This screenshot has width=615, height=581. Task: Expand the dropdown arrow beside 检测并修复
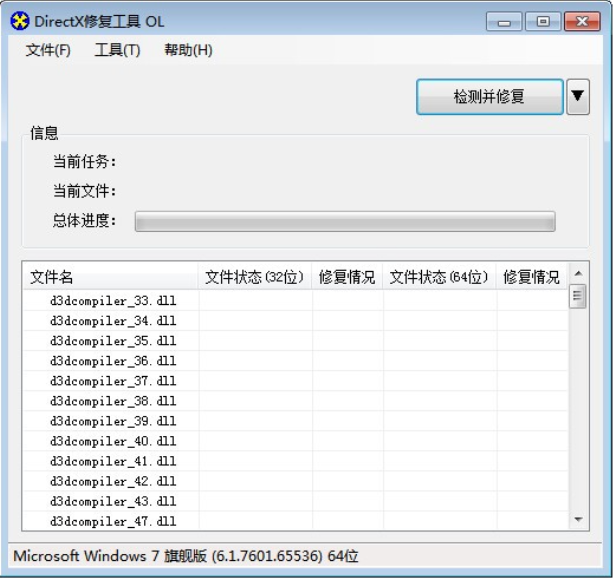coord(578,97)
